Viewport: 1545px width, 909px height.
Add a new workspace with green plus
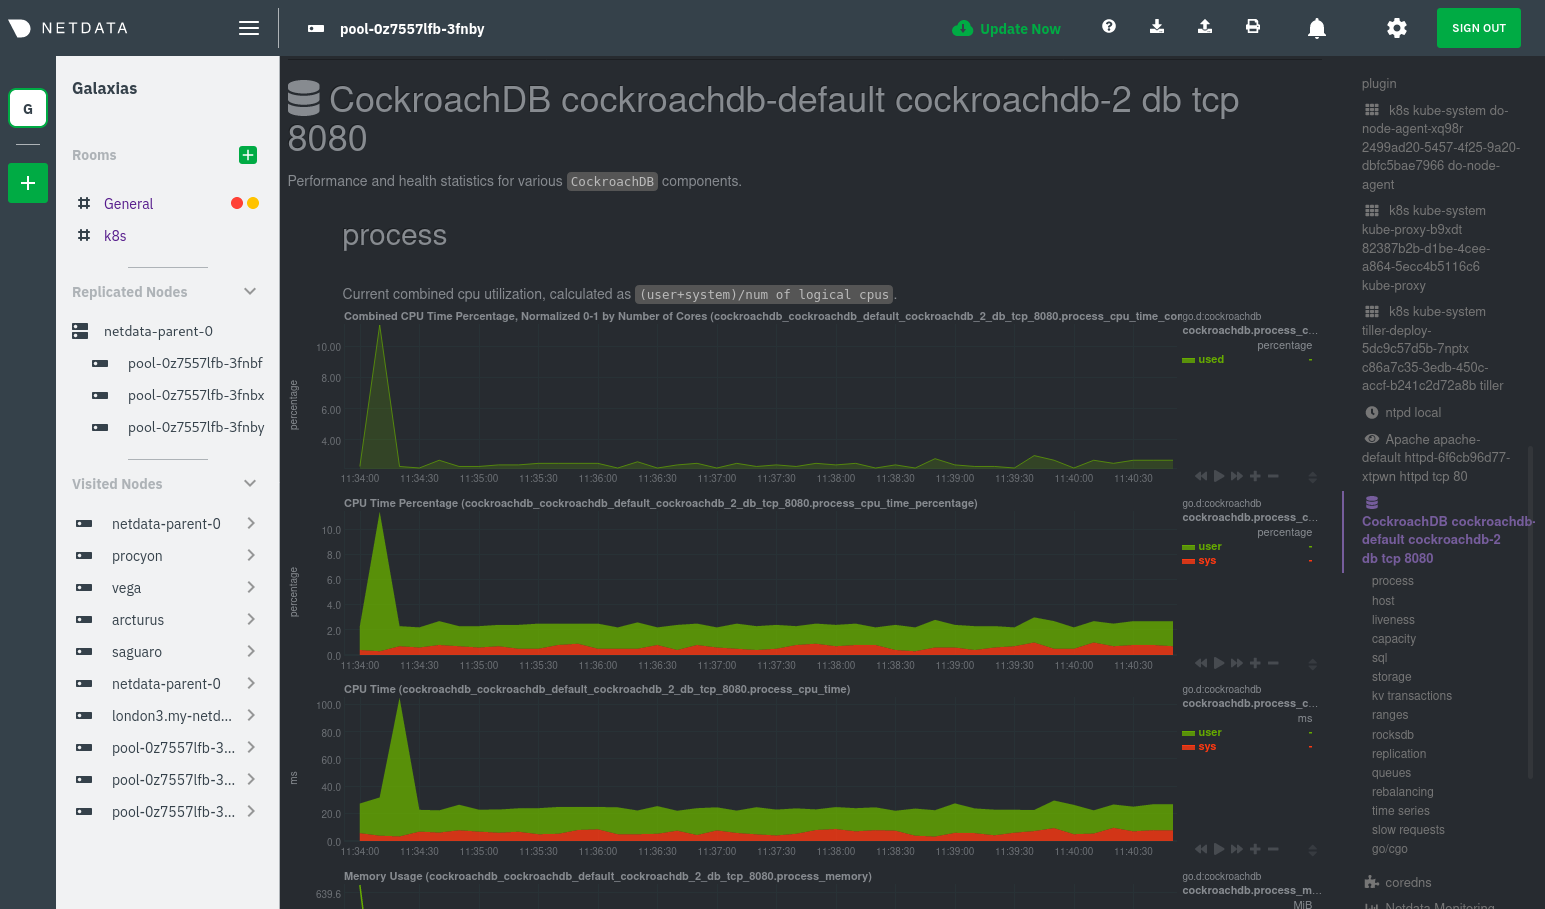click(28, 183)
